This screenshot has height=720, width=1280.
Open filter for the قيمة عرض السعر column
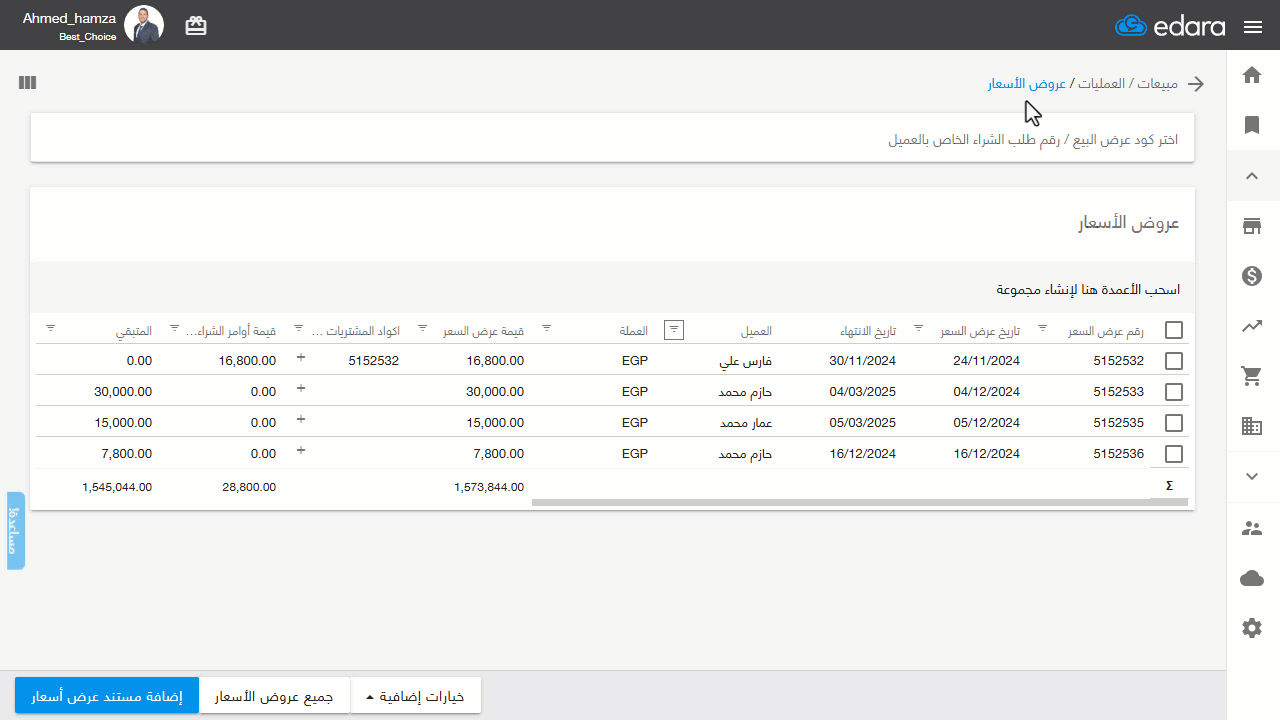tap(423, 328)
